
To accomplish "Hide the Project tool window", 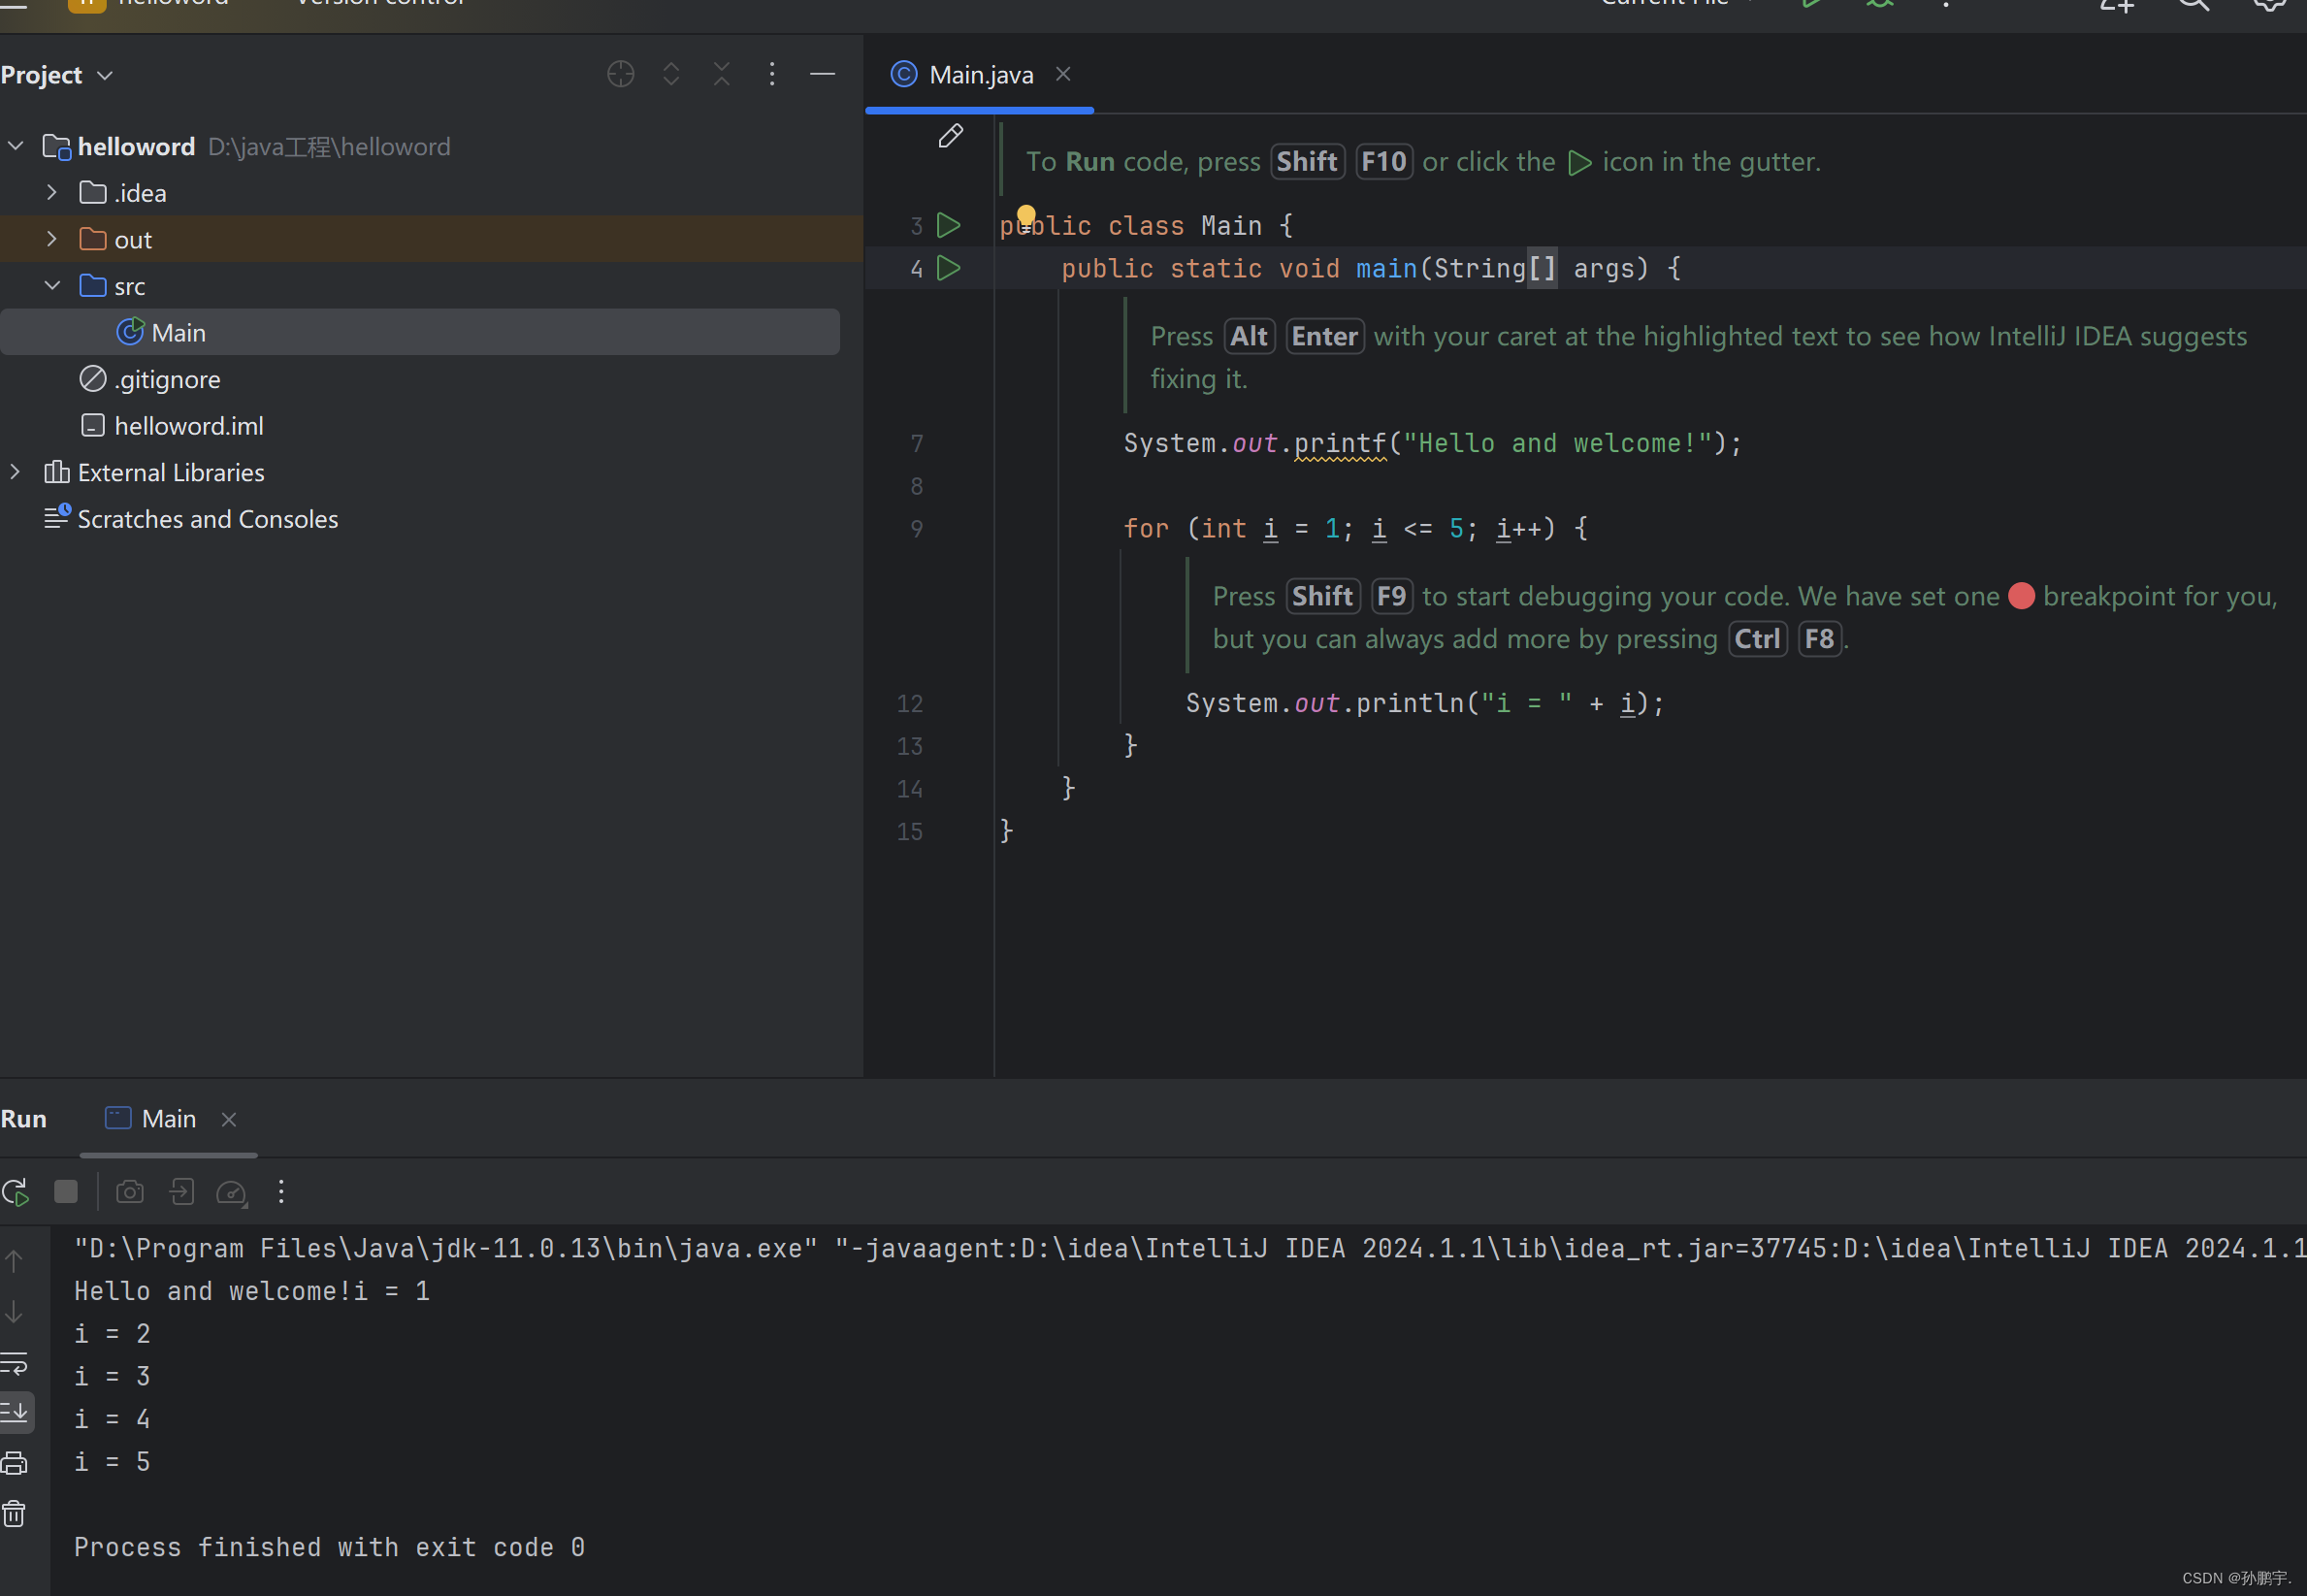I will 822,74.
